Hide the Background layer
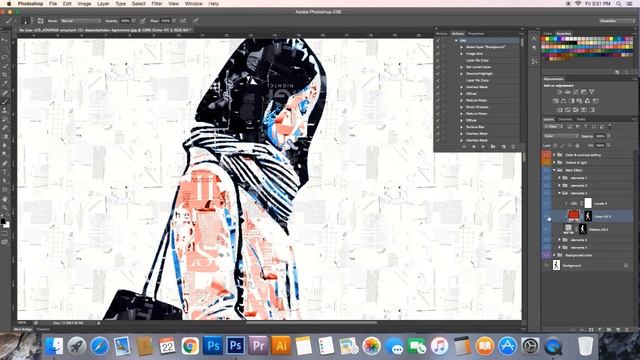Screen dimensions: 640x360 pos(546,265)
